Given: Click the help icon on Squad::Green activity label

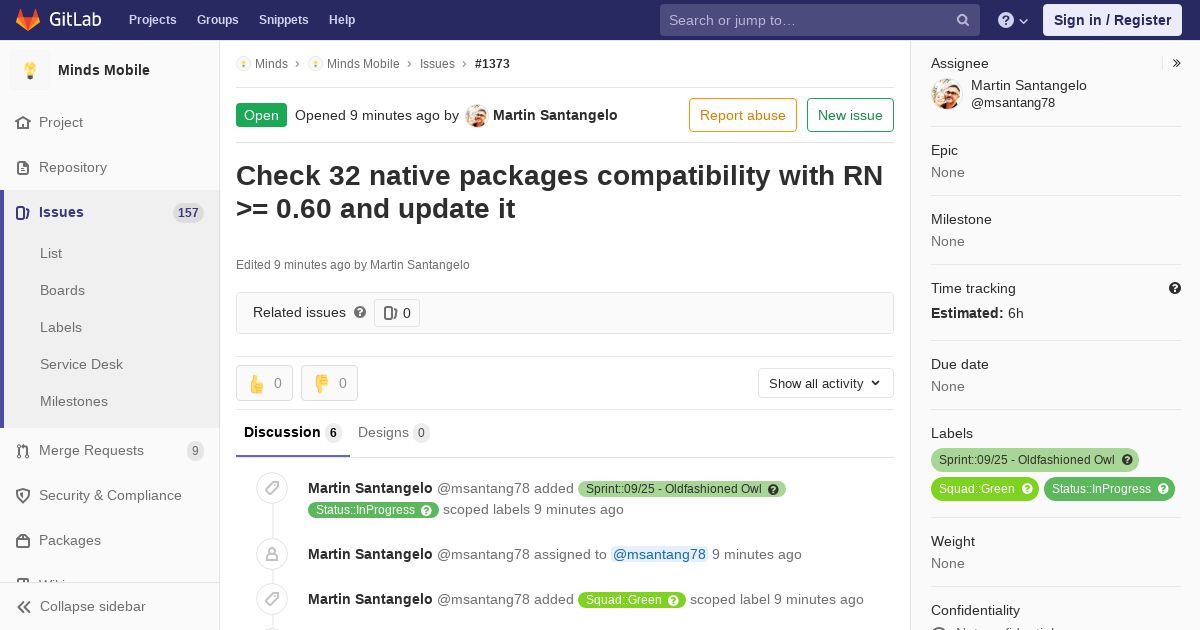Looking at the screenshot, I should (x=673, y=600).
